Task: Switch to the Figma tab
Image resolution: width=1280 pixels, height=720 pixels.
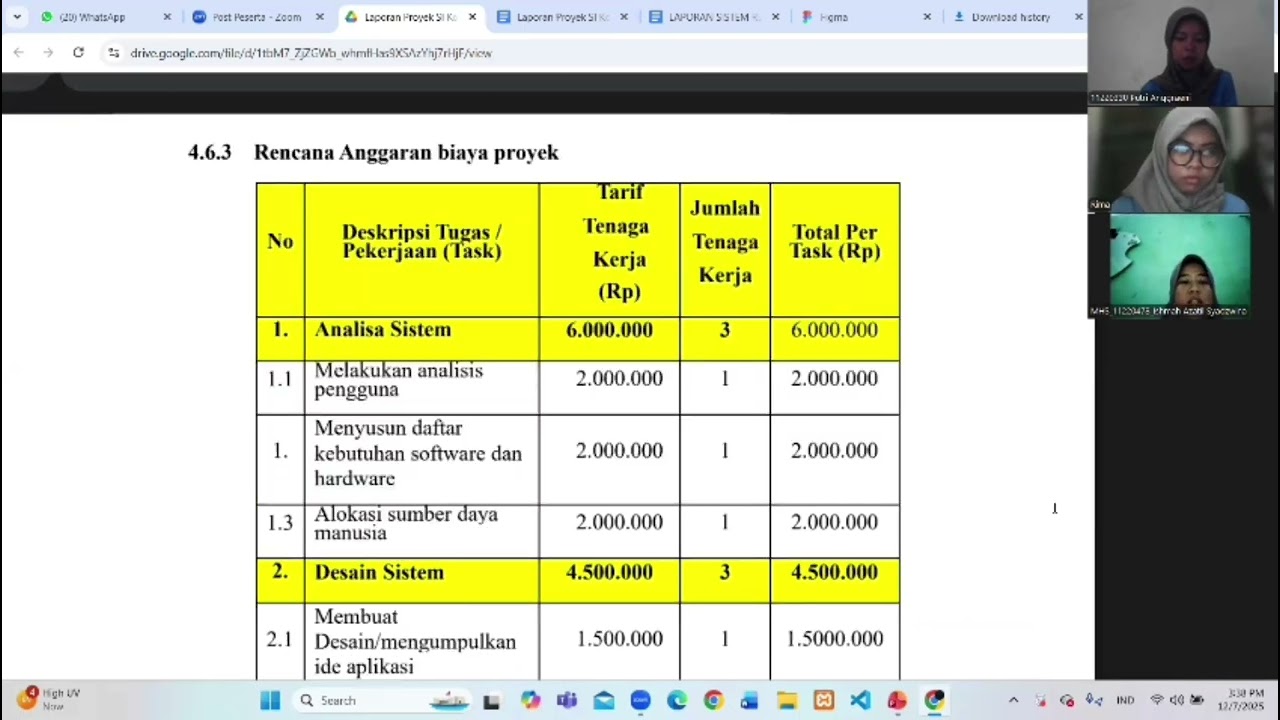Action: [867, 17]
